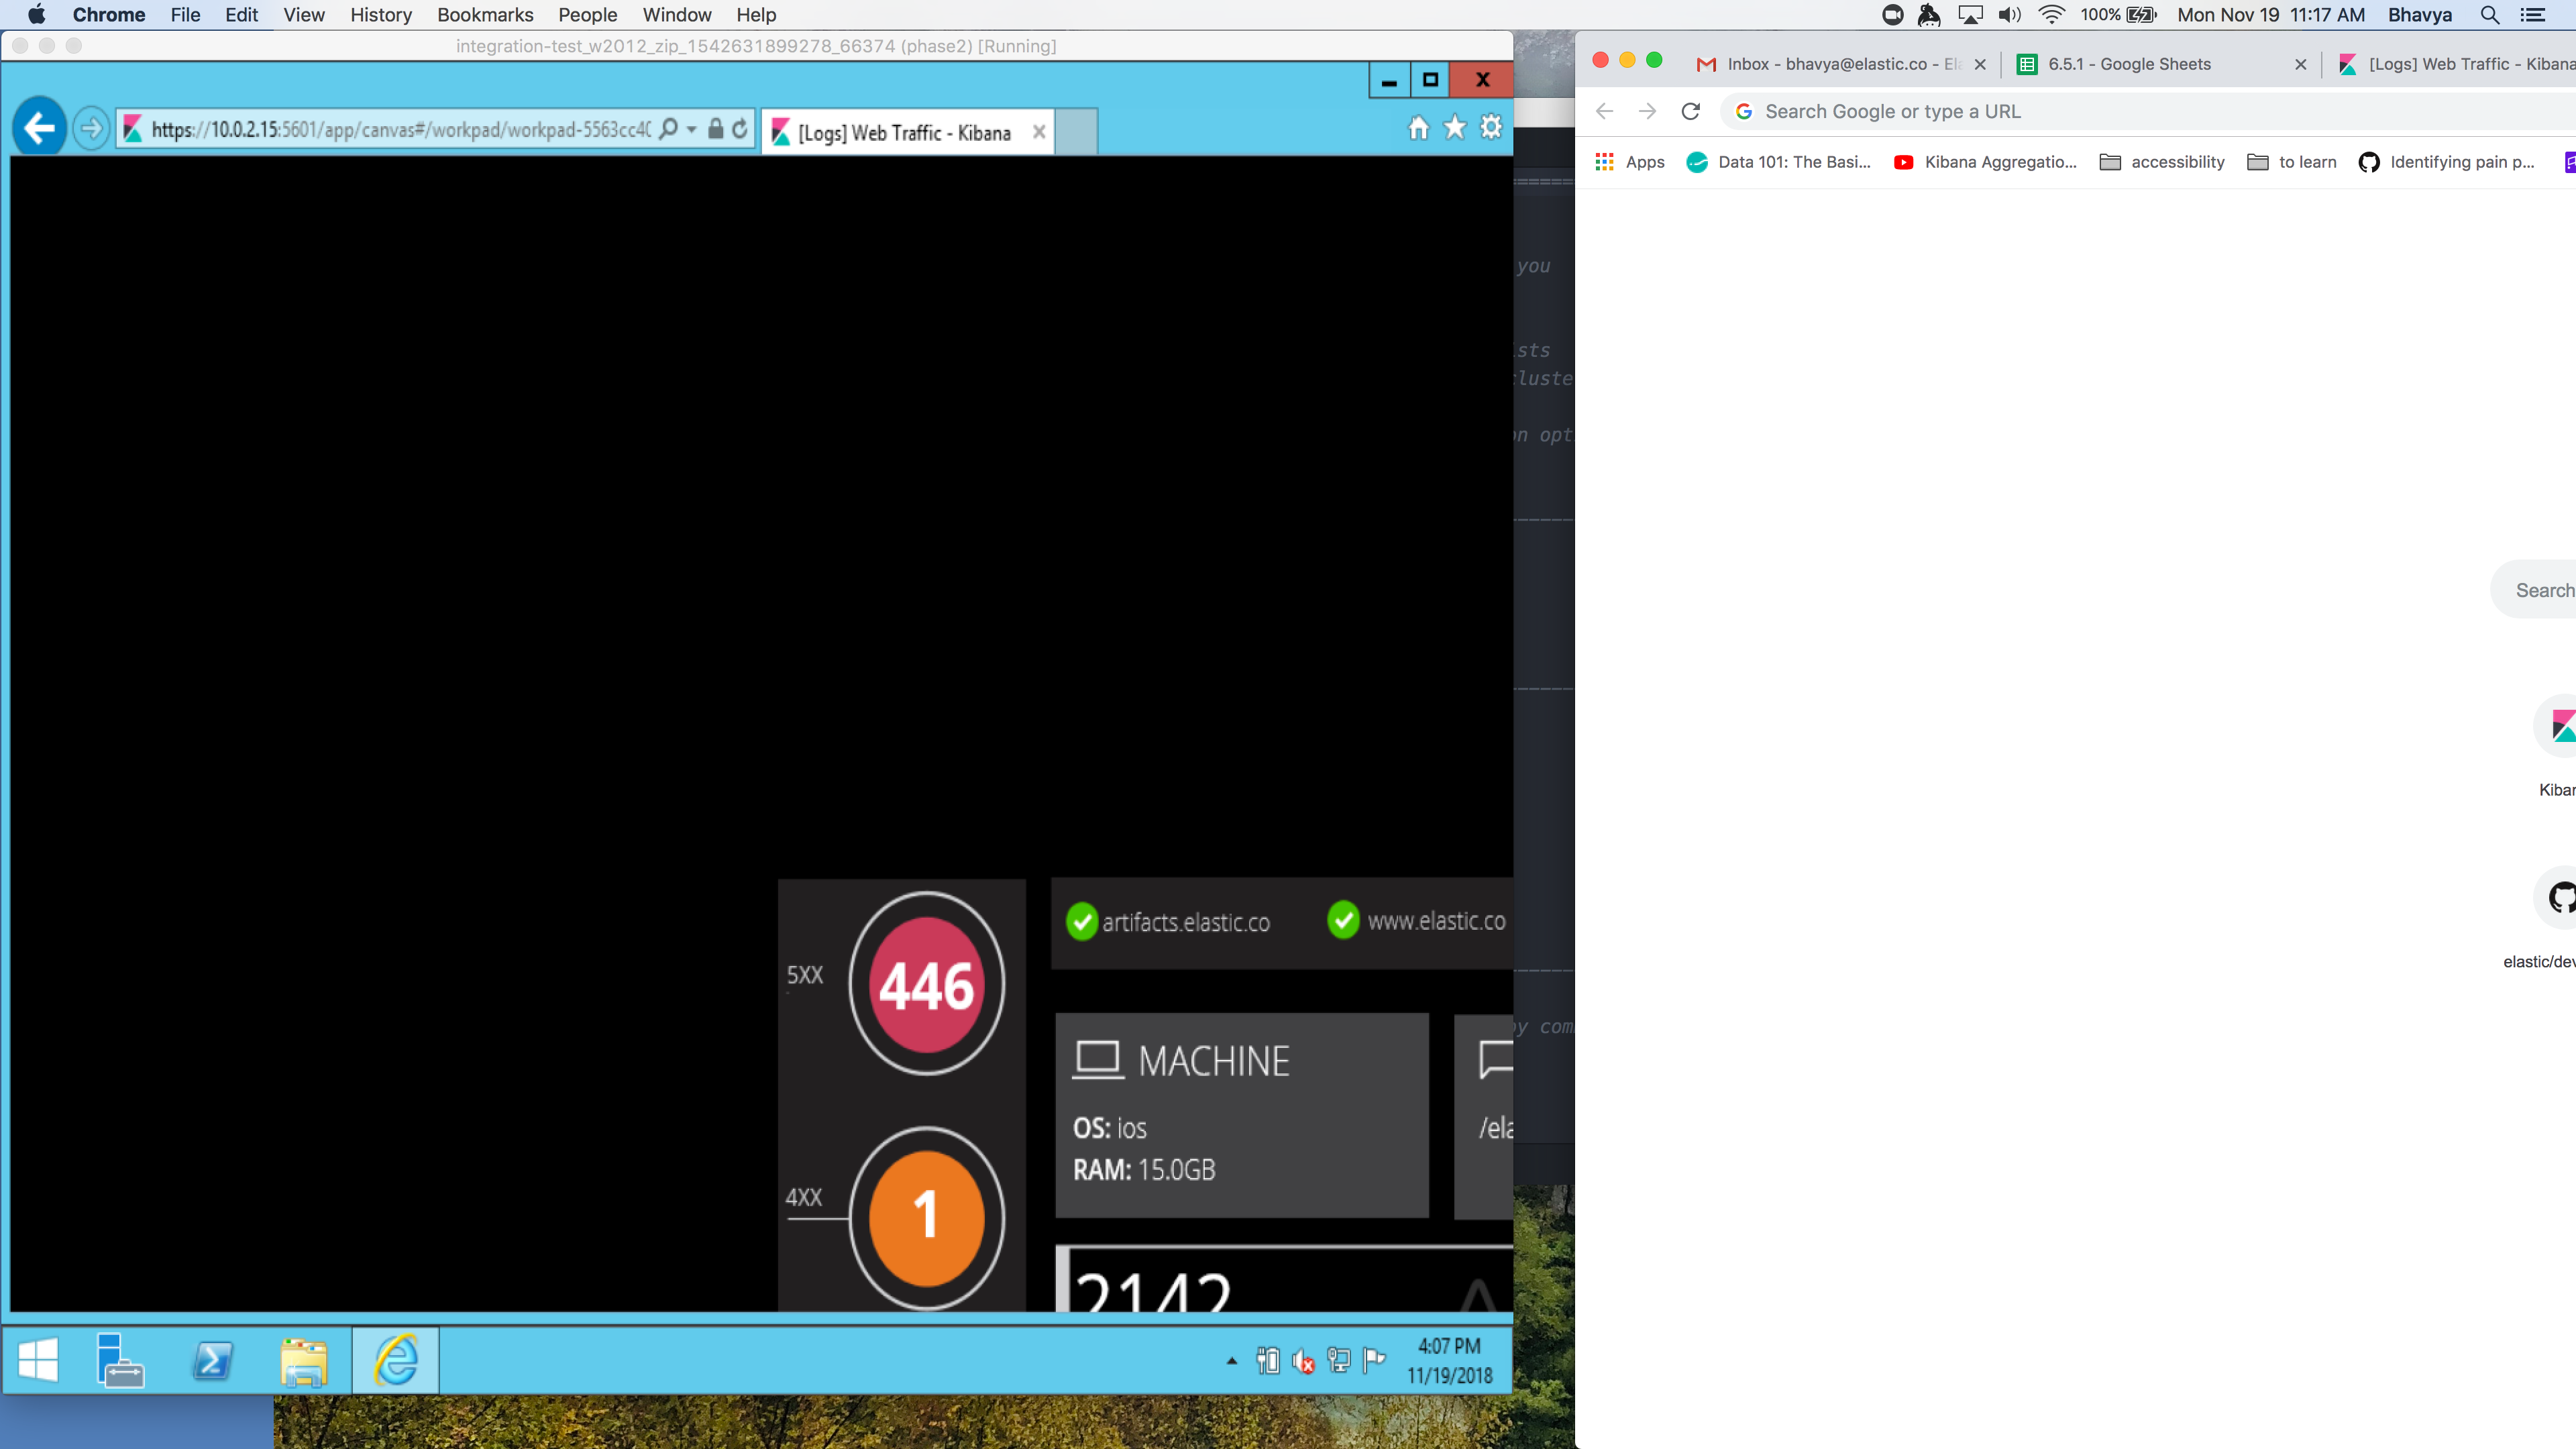Click the Windows clock 4:07 PM
The height and width of the screenshot is (1449, 2576).
(x=1450, y=1346)
